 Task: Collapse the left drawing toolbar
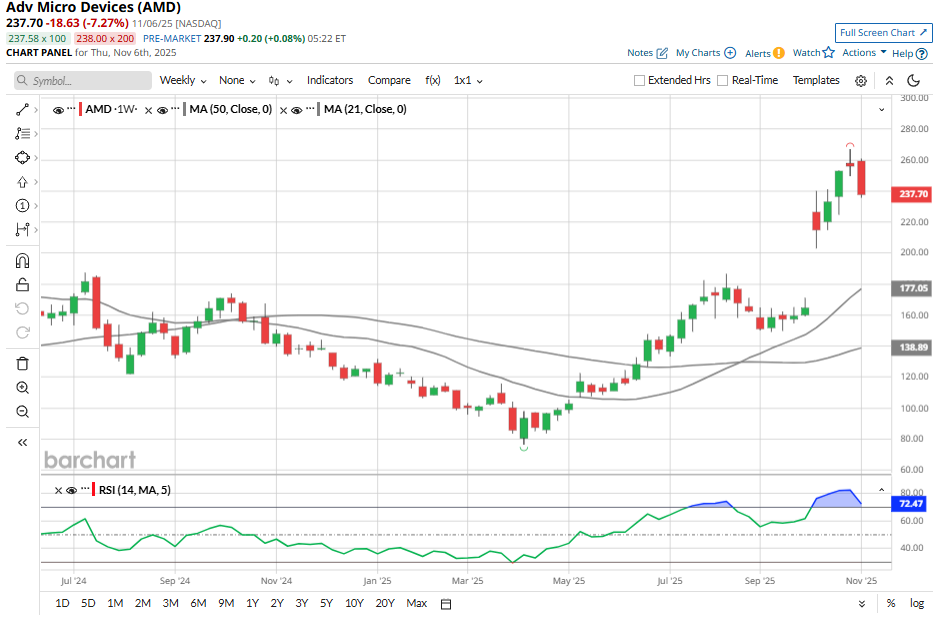point(22,442)
